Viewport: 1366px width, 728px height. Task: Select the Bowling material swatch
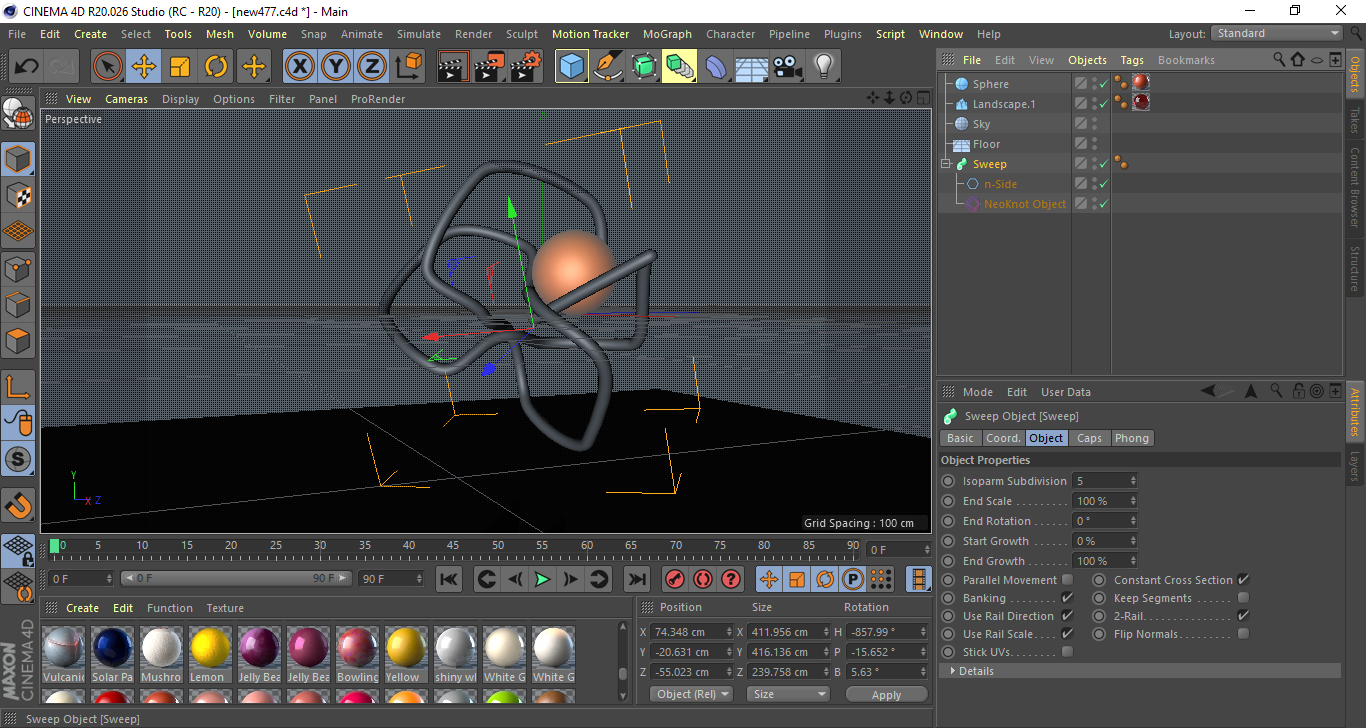[357, 655]
